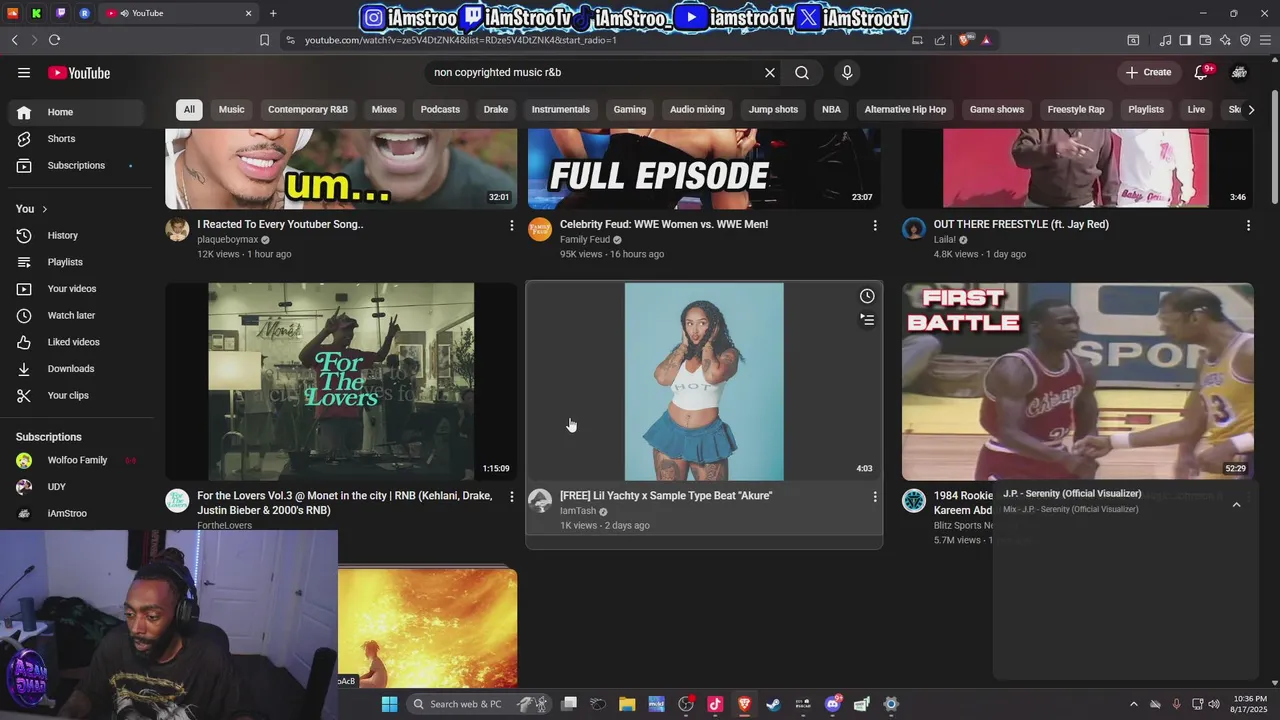
Task: Open YouTube notifications bell
Action: pos(1202,72)
